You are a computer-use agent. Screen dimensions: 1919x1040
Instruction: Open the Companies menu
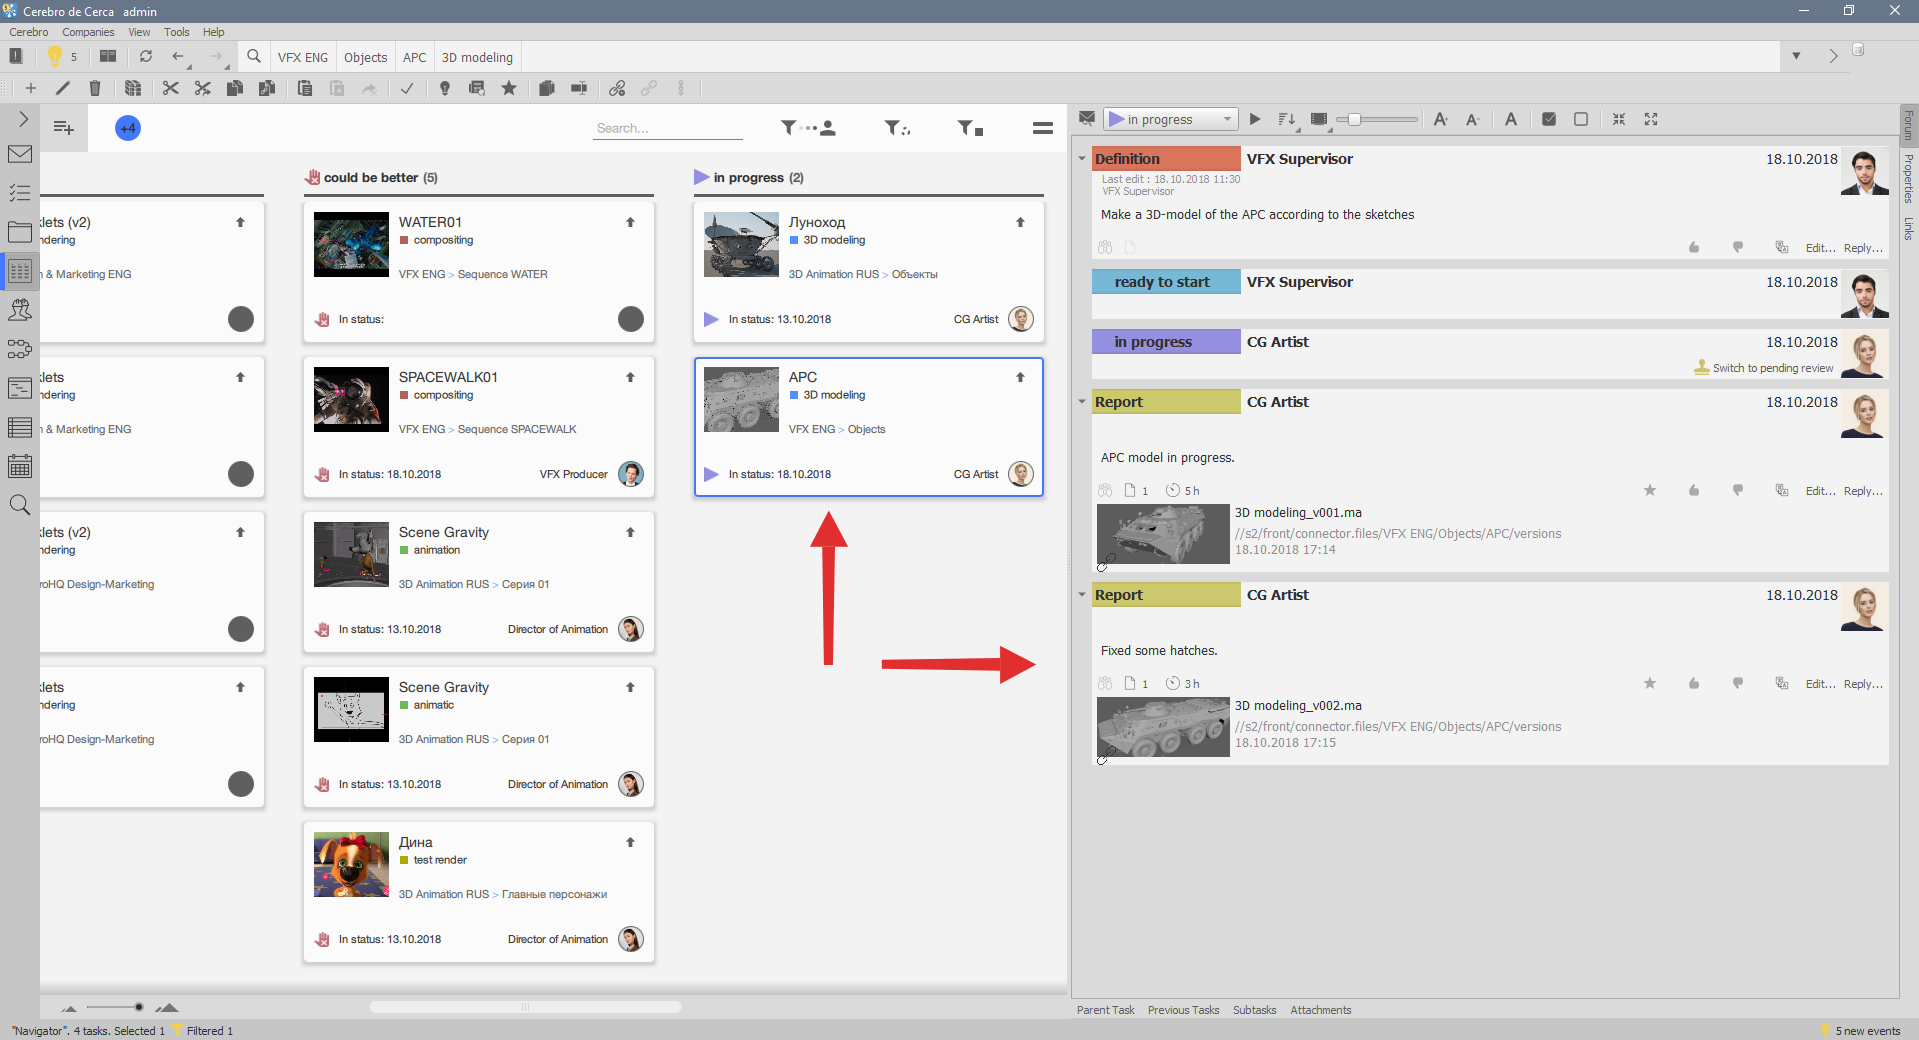click(88, 32)
